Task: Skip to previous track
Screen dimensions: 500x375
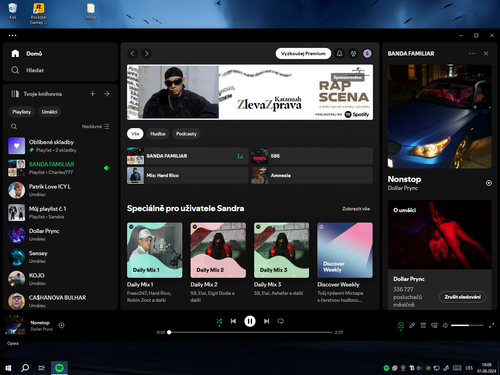Action: coord(233,321)
